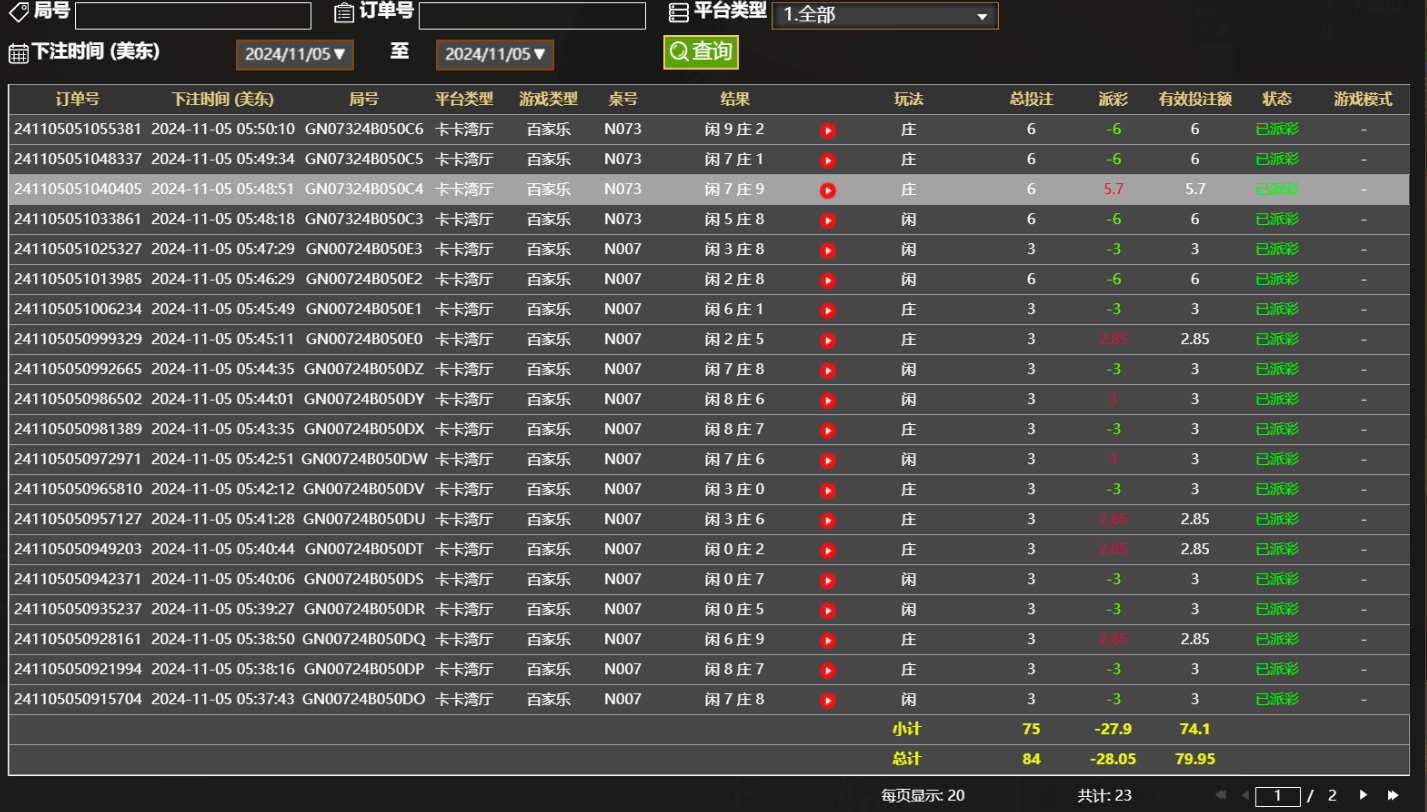Select the page number input box
This screenshot has width=1427, height=812.
tap(1278, 795)
